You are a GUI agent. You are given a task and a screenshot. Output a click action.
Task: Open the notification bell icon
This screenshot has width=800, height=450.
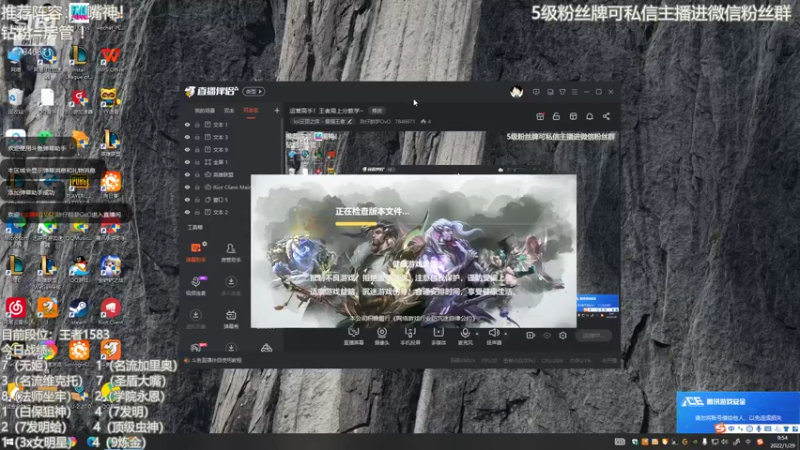[589, 116]
